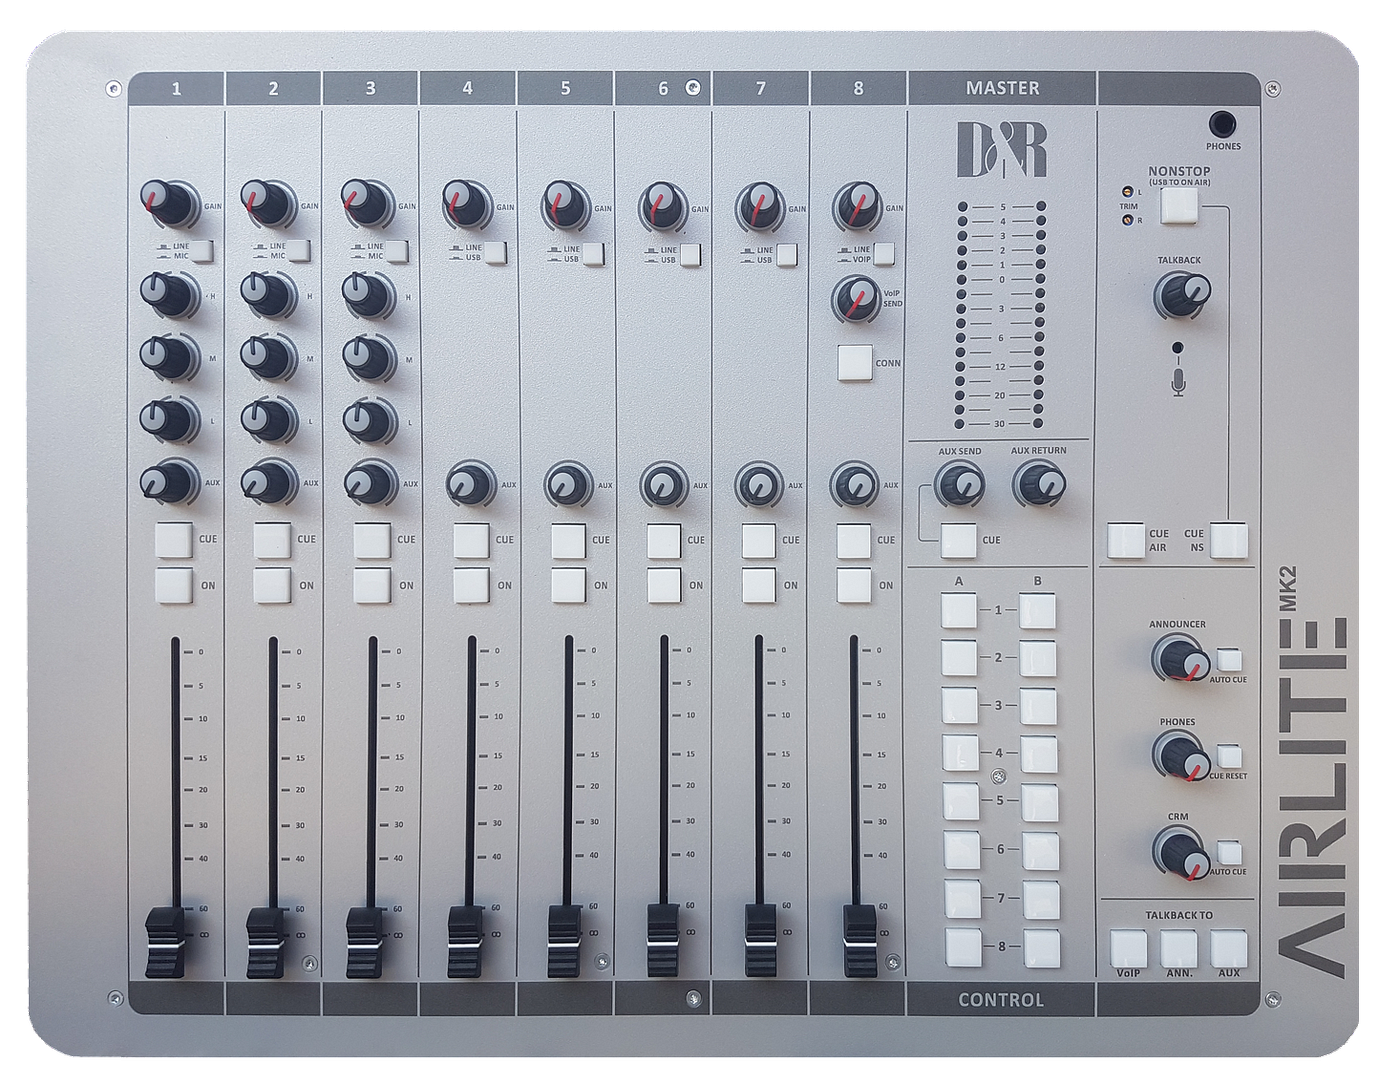Click the CUE AIR button
This screenshot has width=1400, height=1065.
click(1126, 540)
